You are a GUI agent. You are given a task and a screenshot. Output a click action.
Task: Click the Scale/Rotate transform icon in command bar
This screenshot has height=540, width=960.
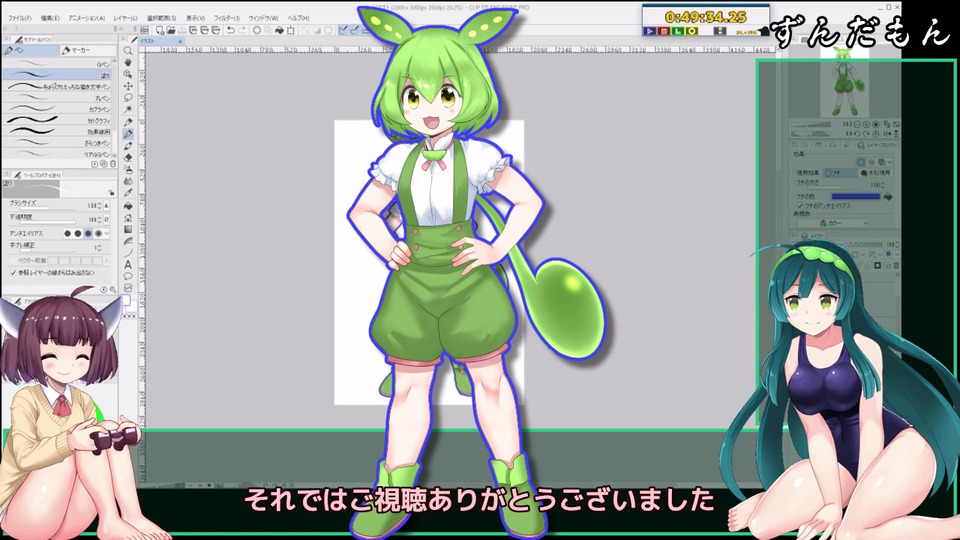[x=290, y=30]
